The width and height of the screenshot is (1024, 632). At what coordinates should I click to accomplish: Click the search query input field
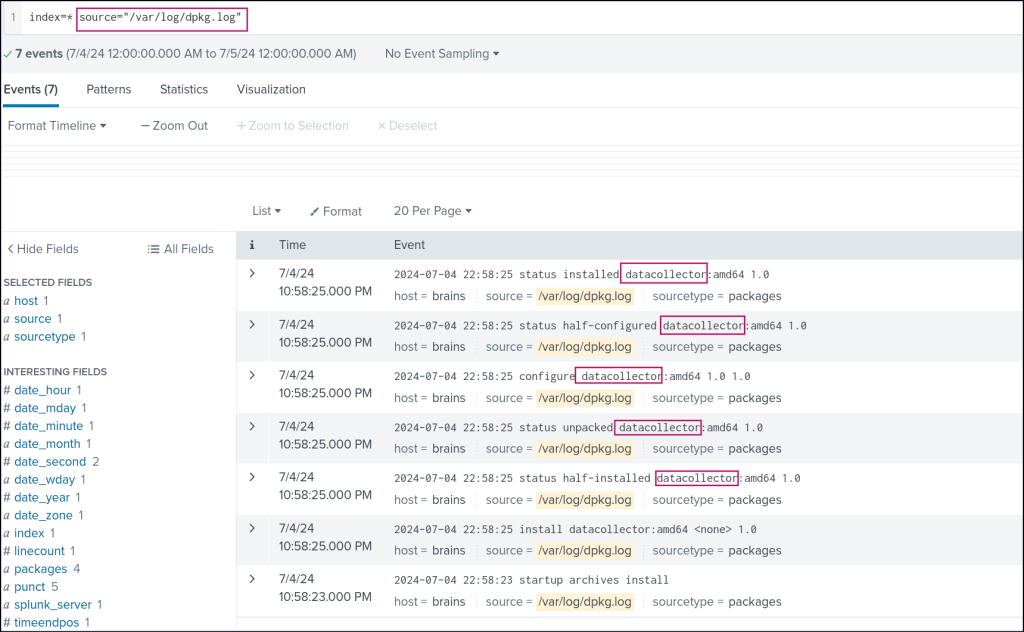pyautogui.click(x=600, y=18)
